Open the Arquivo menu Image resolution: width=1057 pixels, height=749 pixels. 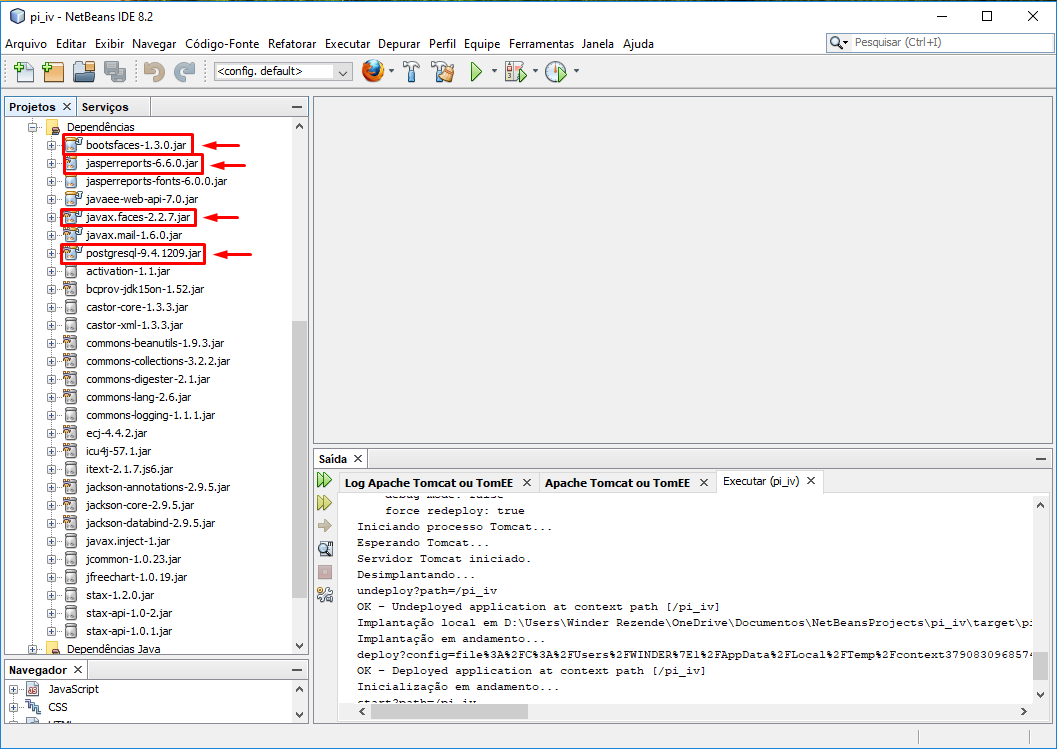tap(26, 44)
